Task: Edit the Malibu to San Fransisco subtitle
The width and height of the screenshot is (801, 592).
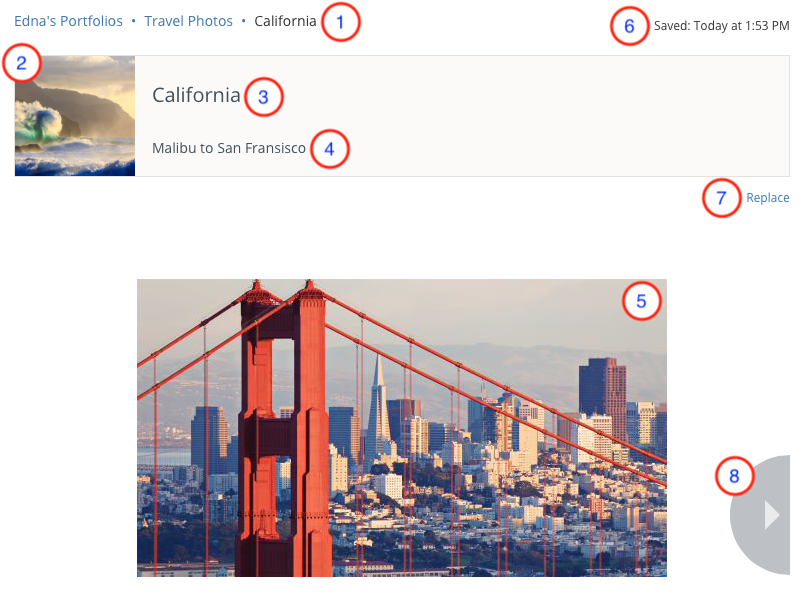Action: (229, 148)
